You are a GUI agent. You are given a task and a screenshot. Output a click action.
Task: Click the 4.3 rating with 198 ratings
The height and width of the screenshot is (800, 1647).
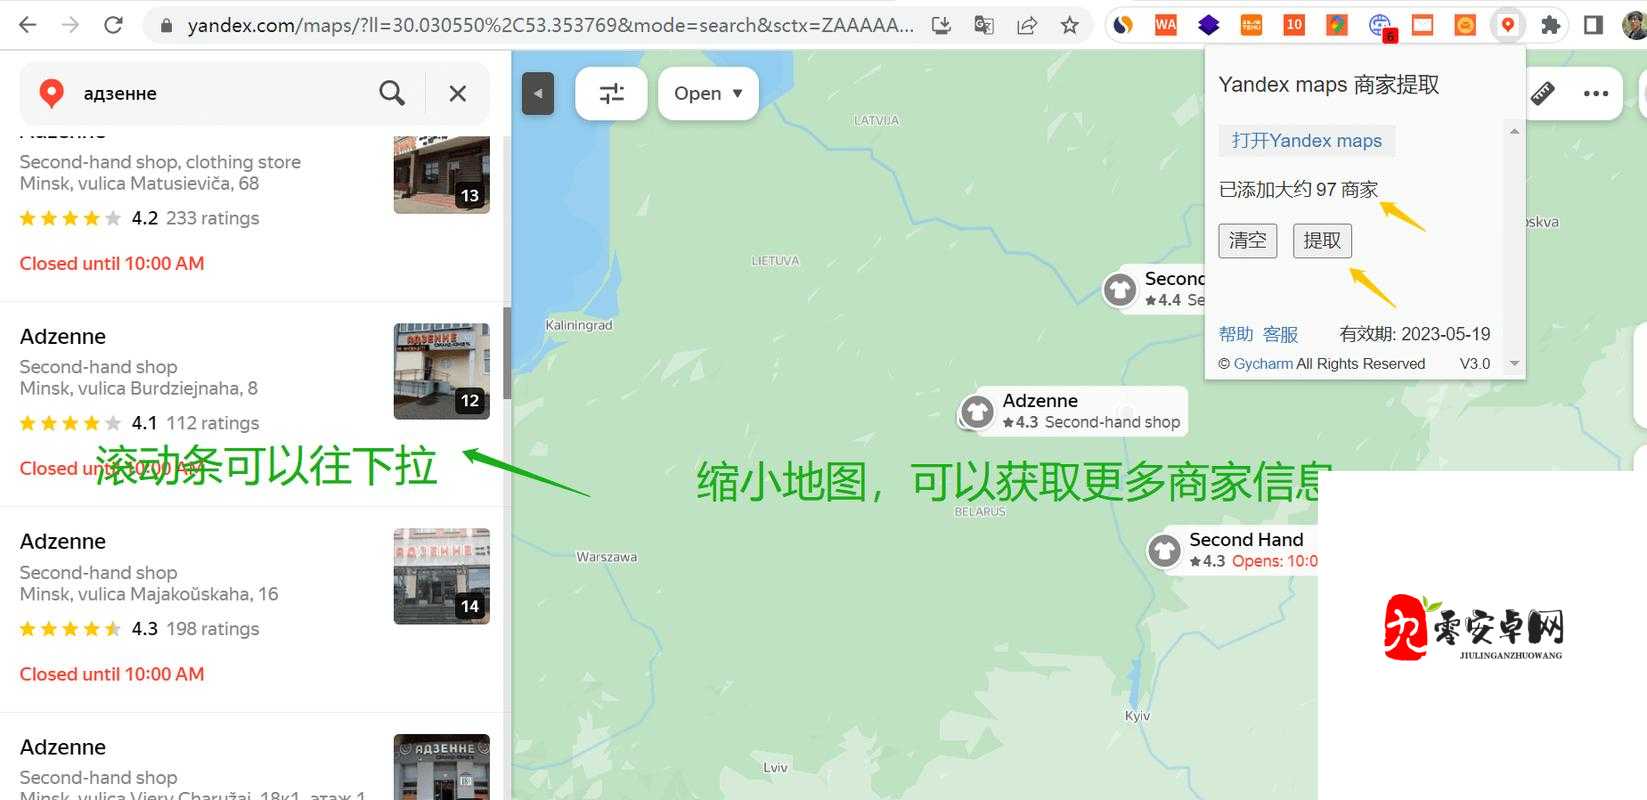pyautogui.click(x=139, y=629)
